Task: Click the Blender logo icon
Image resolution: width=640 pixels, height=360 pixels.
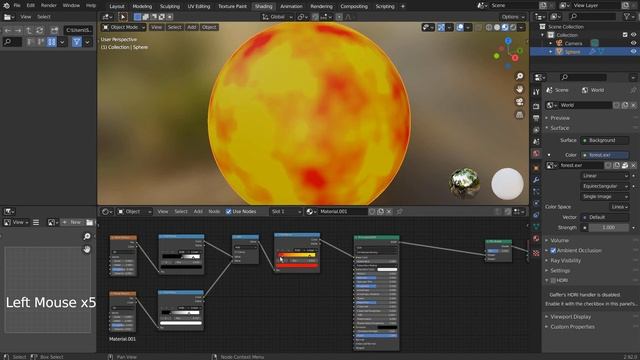Action: point(6,5)
